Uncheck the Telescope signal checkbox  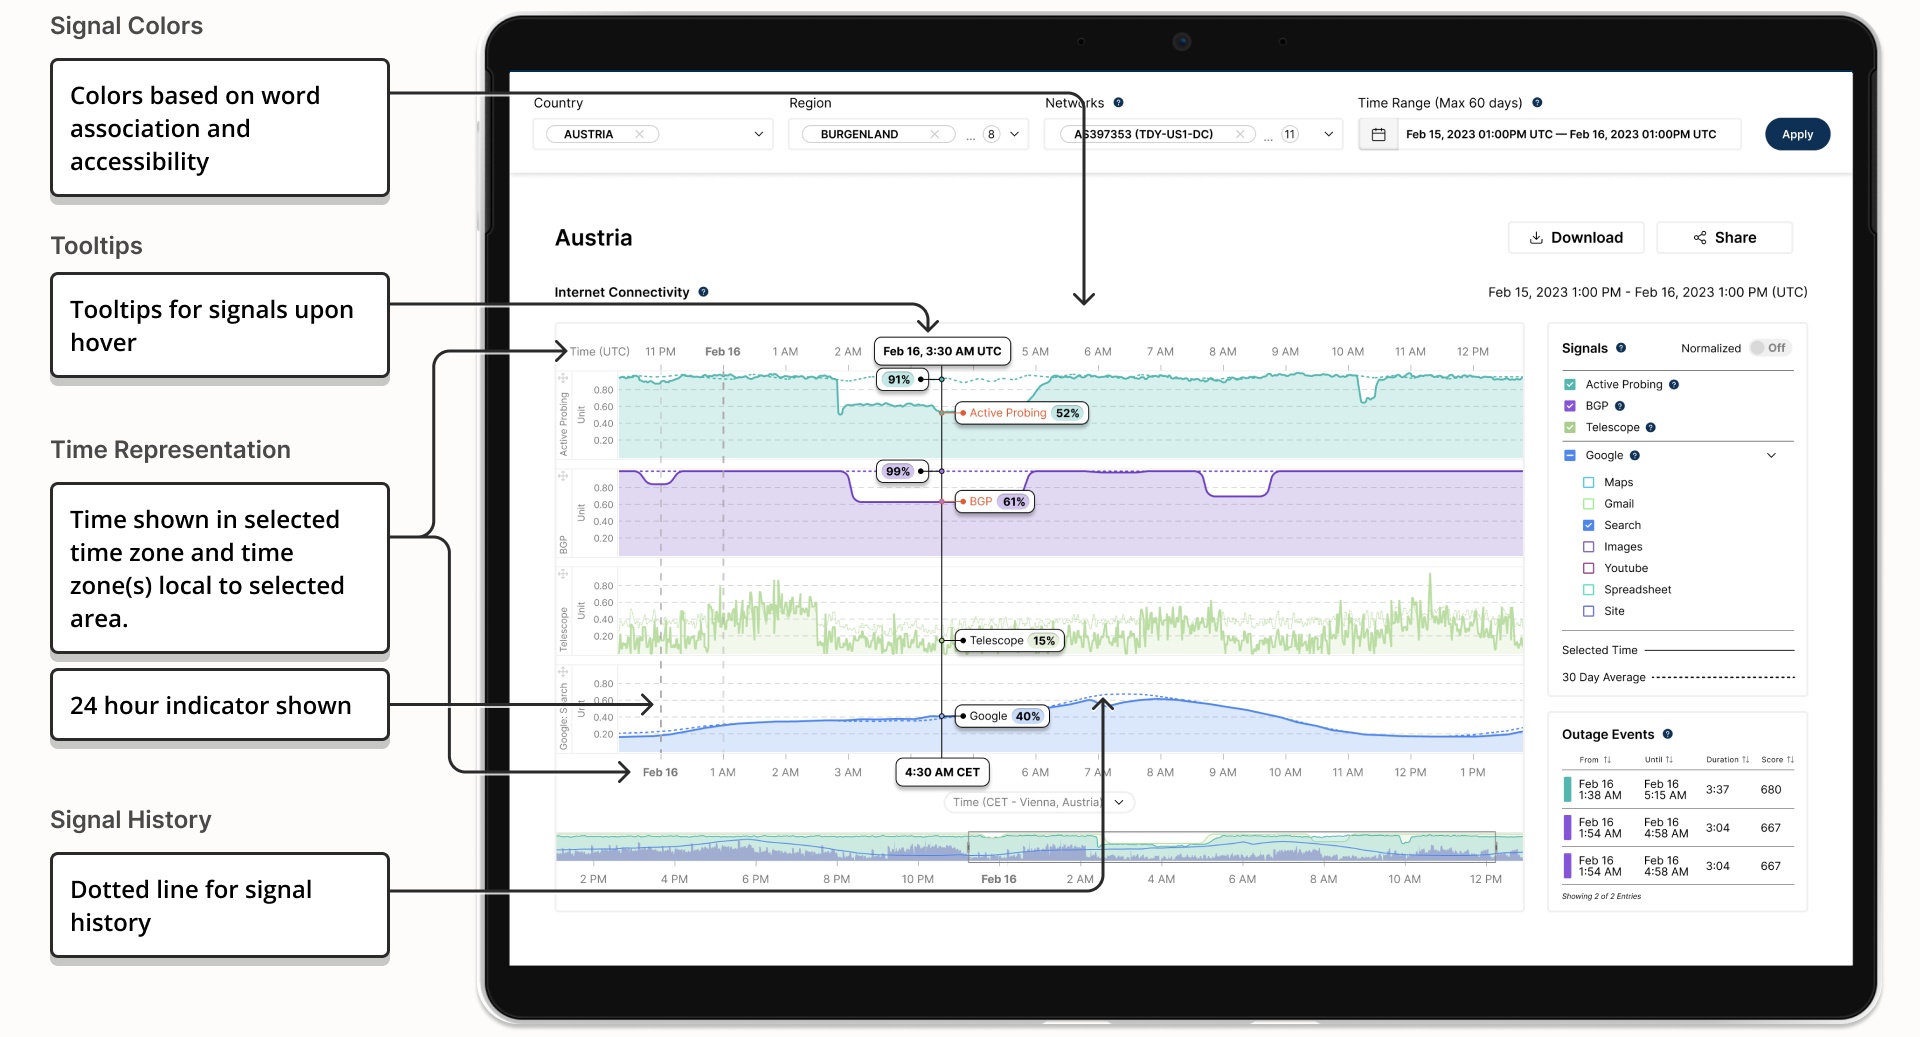(x=1570, y=427)
